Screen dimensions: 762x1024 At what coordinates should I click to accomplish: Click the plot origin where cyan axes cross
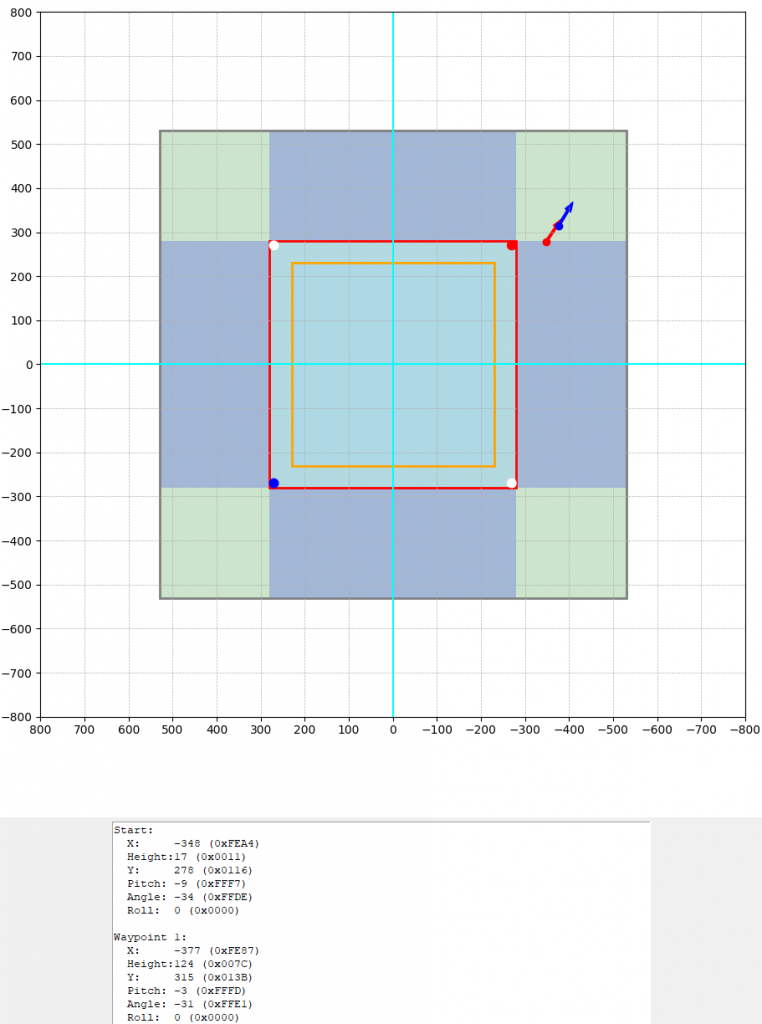click(x=393, y=364)
